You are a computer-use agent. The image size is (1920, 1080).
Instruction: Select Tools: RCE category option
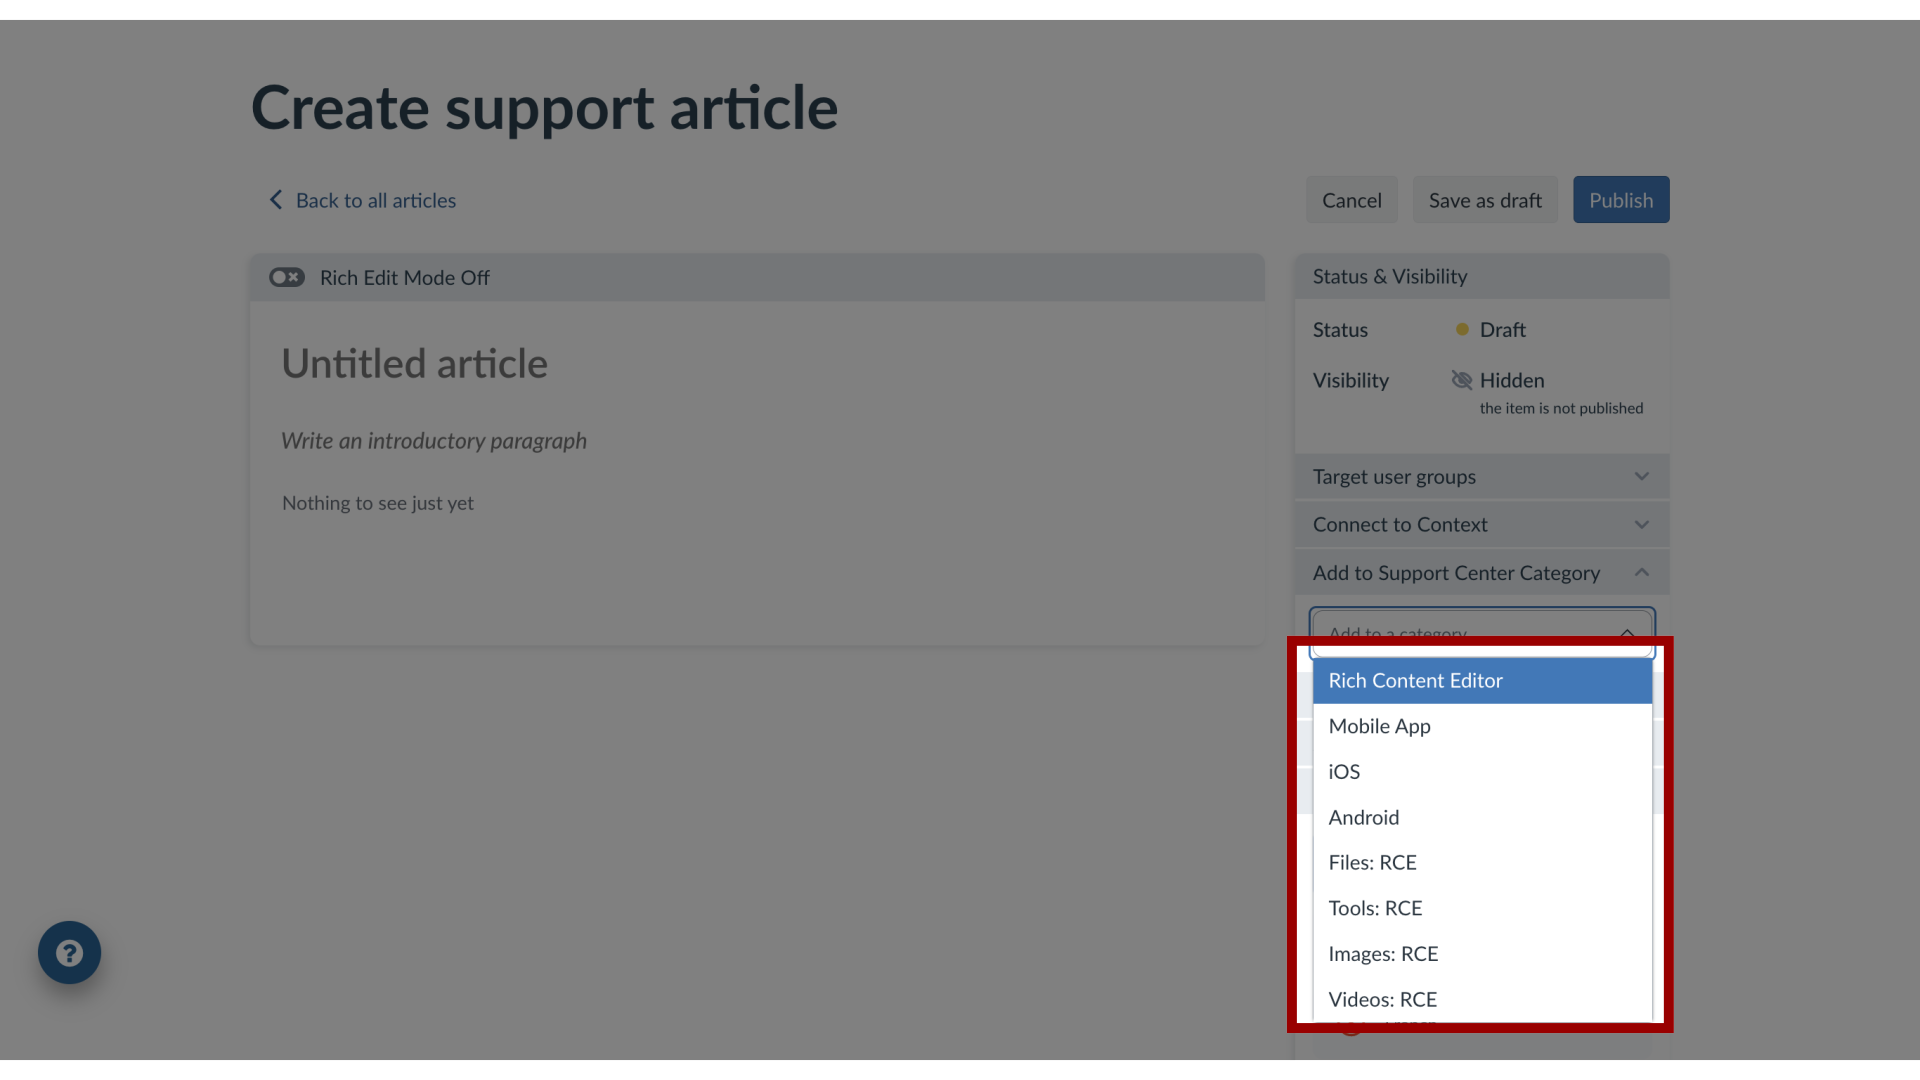pos(1375,907)
